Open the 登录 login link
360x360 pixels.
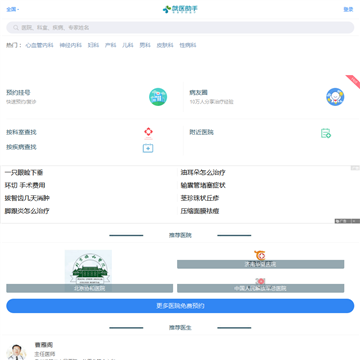point(348,9)
